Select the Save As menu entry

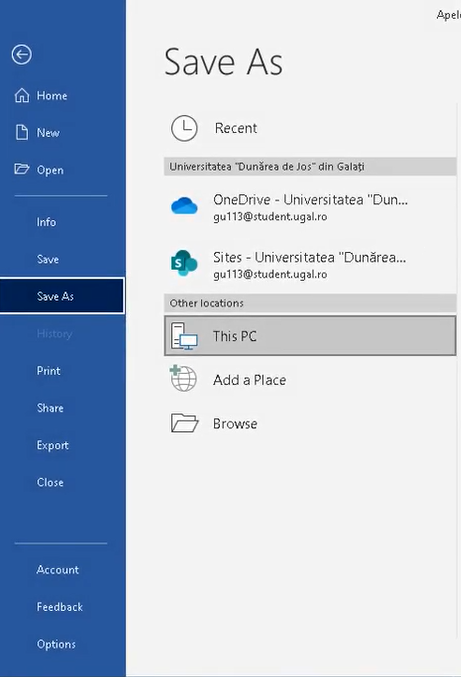click(x=63, y=296)
